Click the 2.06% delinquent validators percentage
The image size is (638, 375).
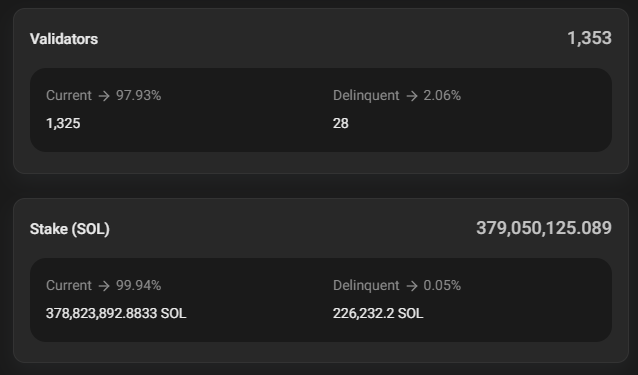tap(442, 96)
